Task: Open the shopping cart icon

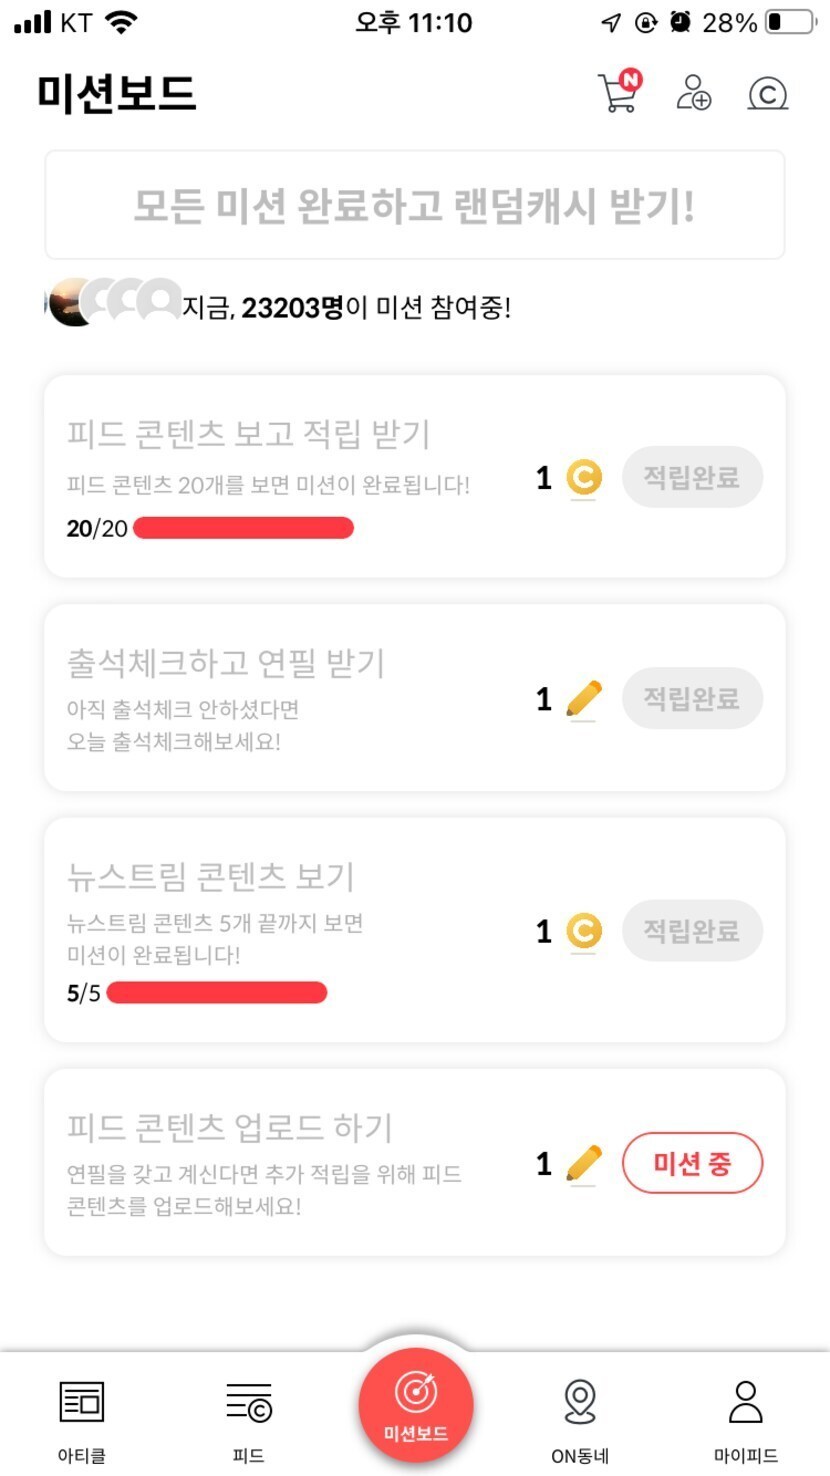Action: point(618,93)
